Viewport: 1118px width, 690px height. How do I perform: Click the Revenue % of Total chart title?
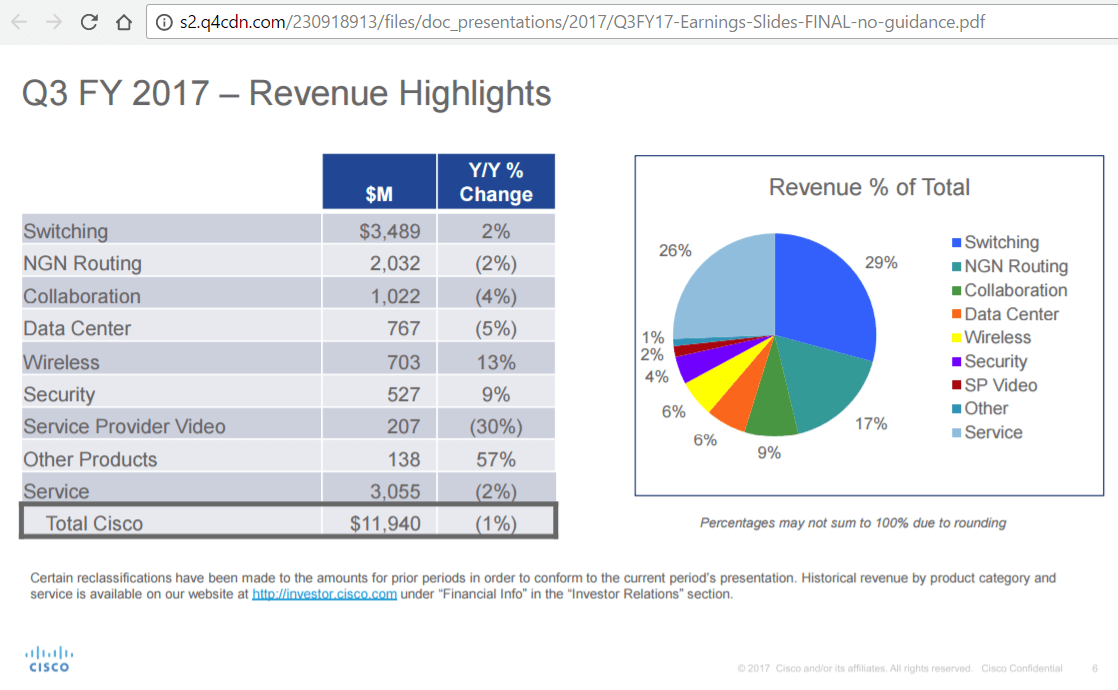[x=869, y=187]
